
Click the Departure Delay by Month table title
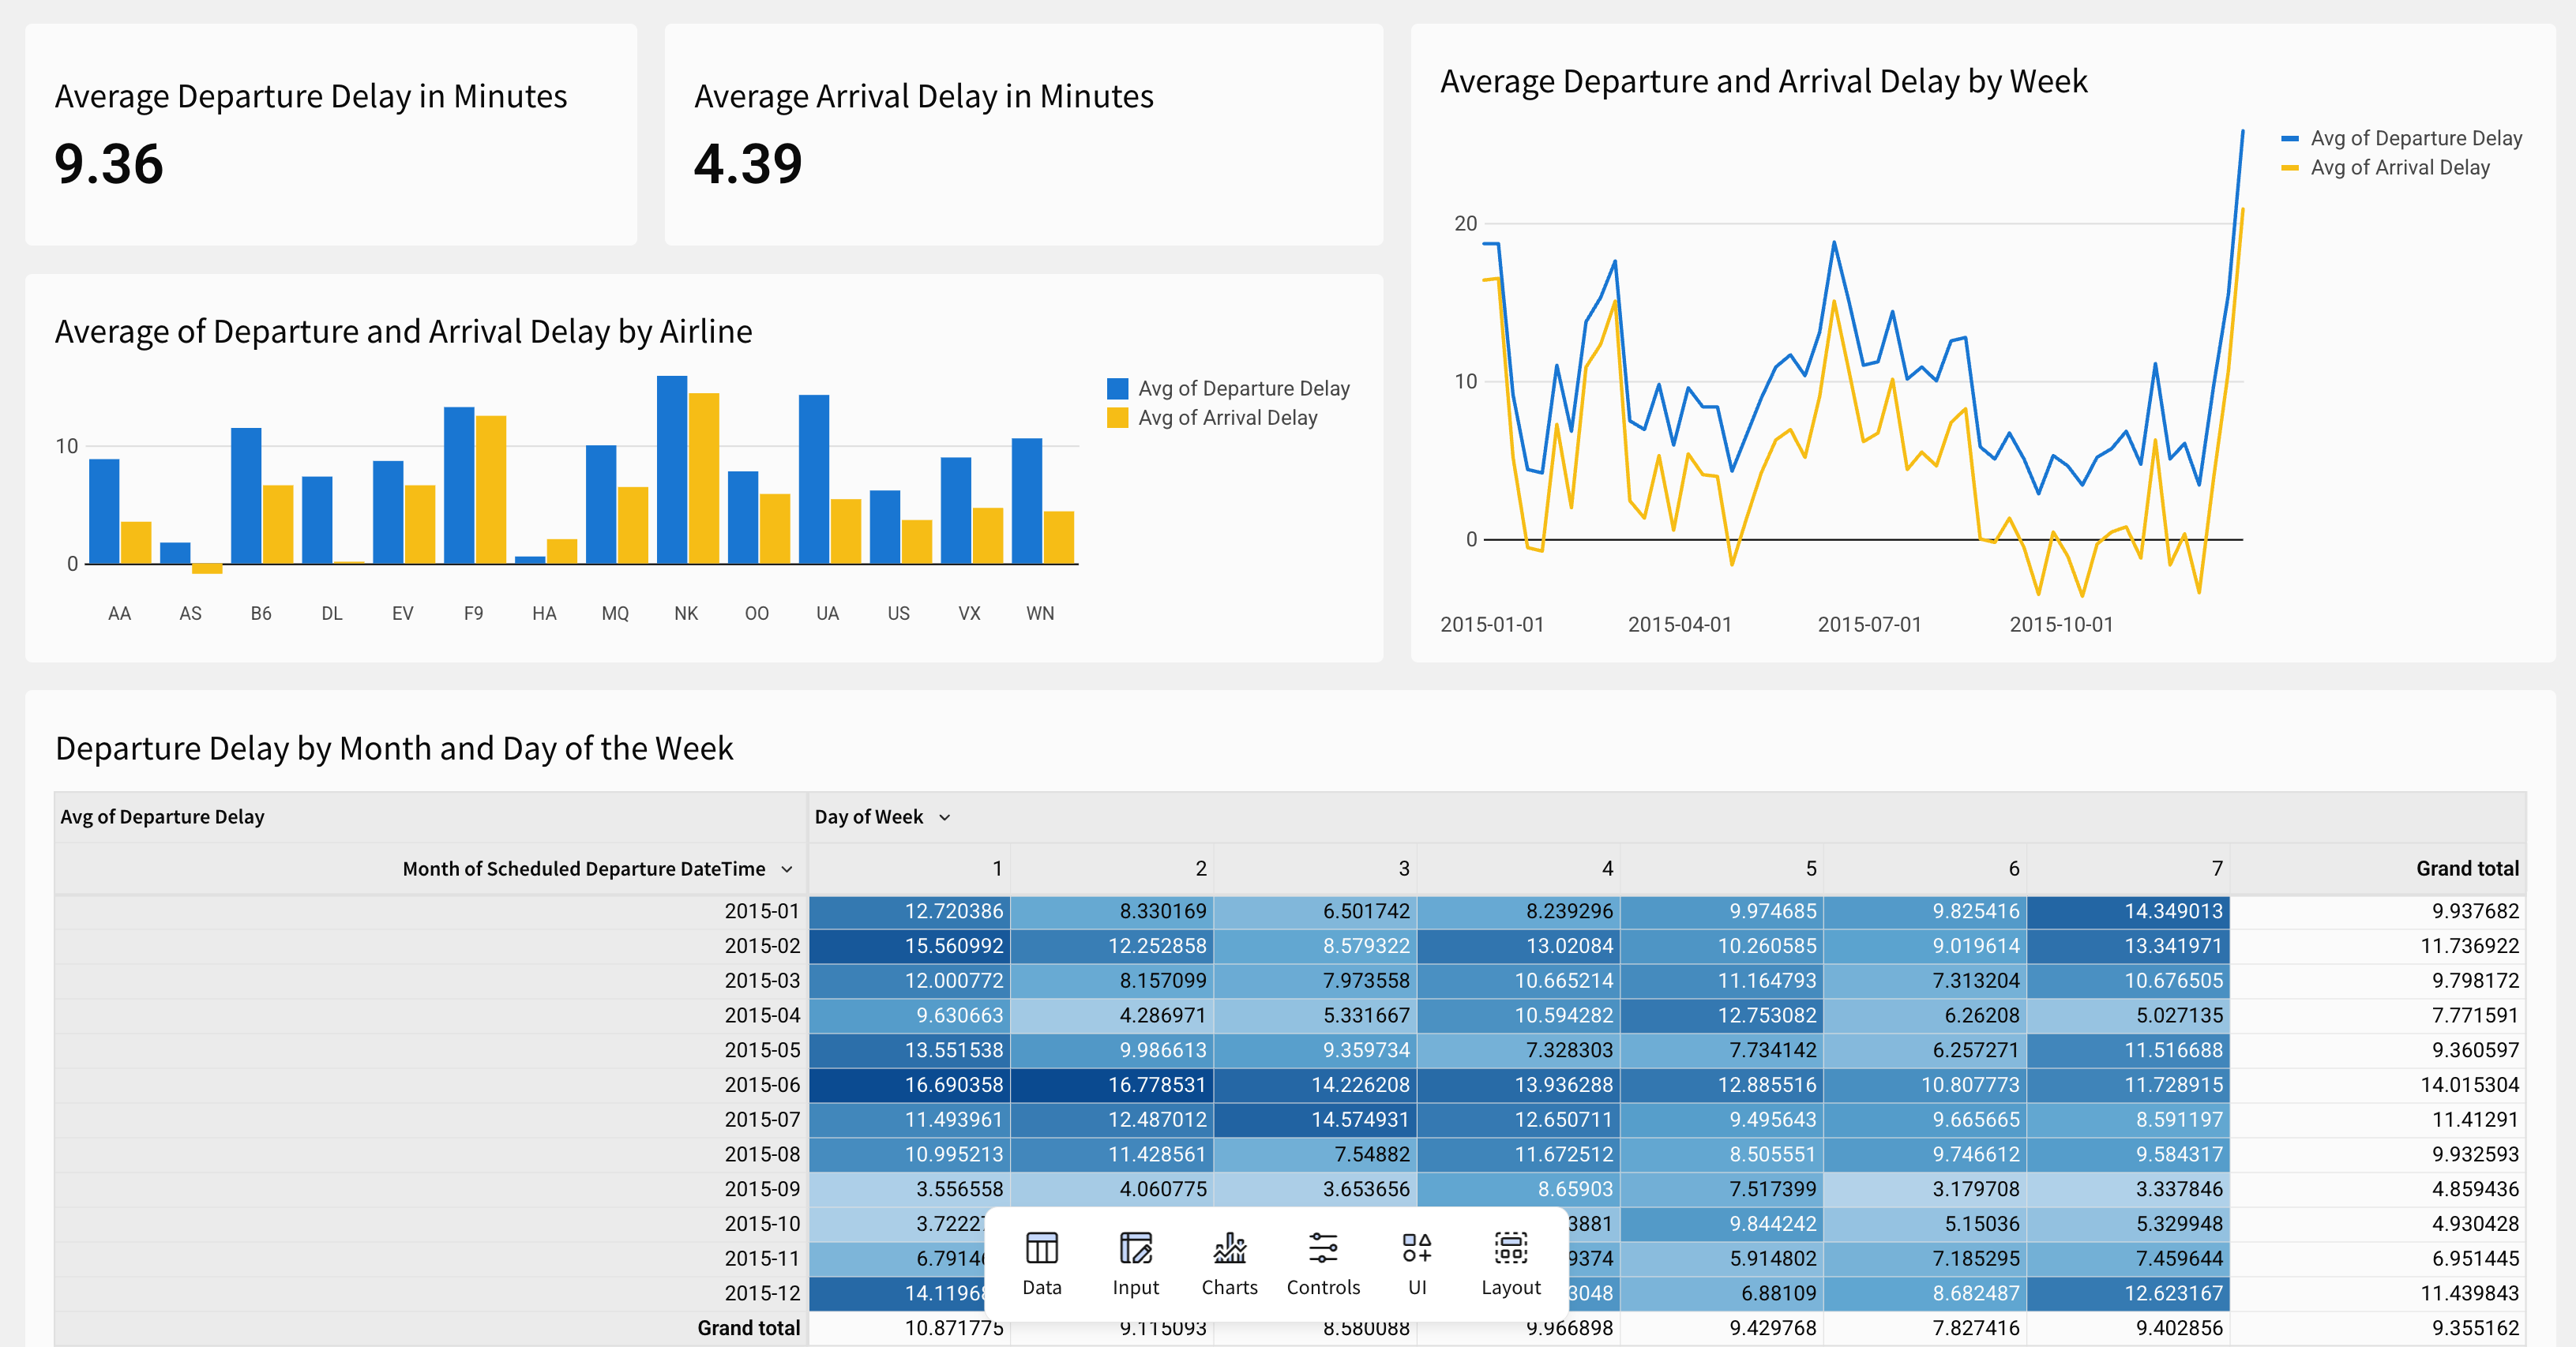pos(394,748)
